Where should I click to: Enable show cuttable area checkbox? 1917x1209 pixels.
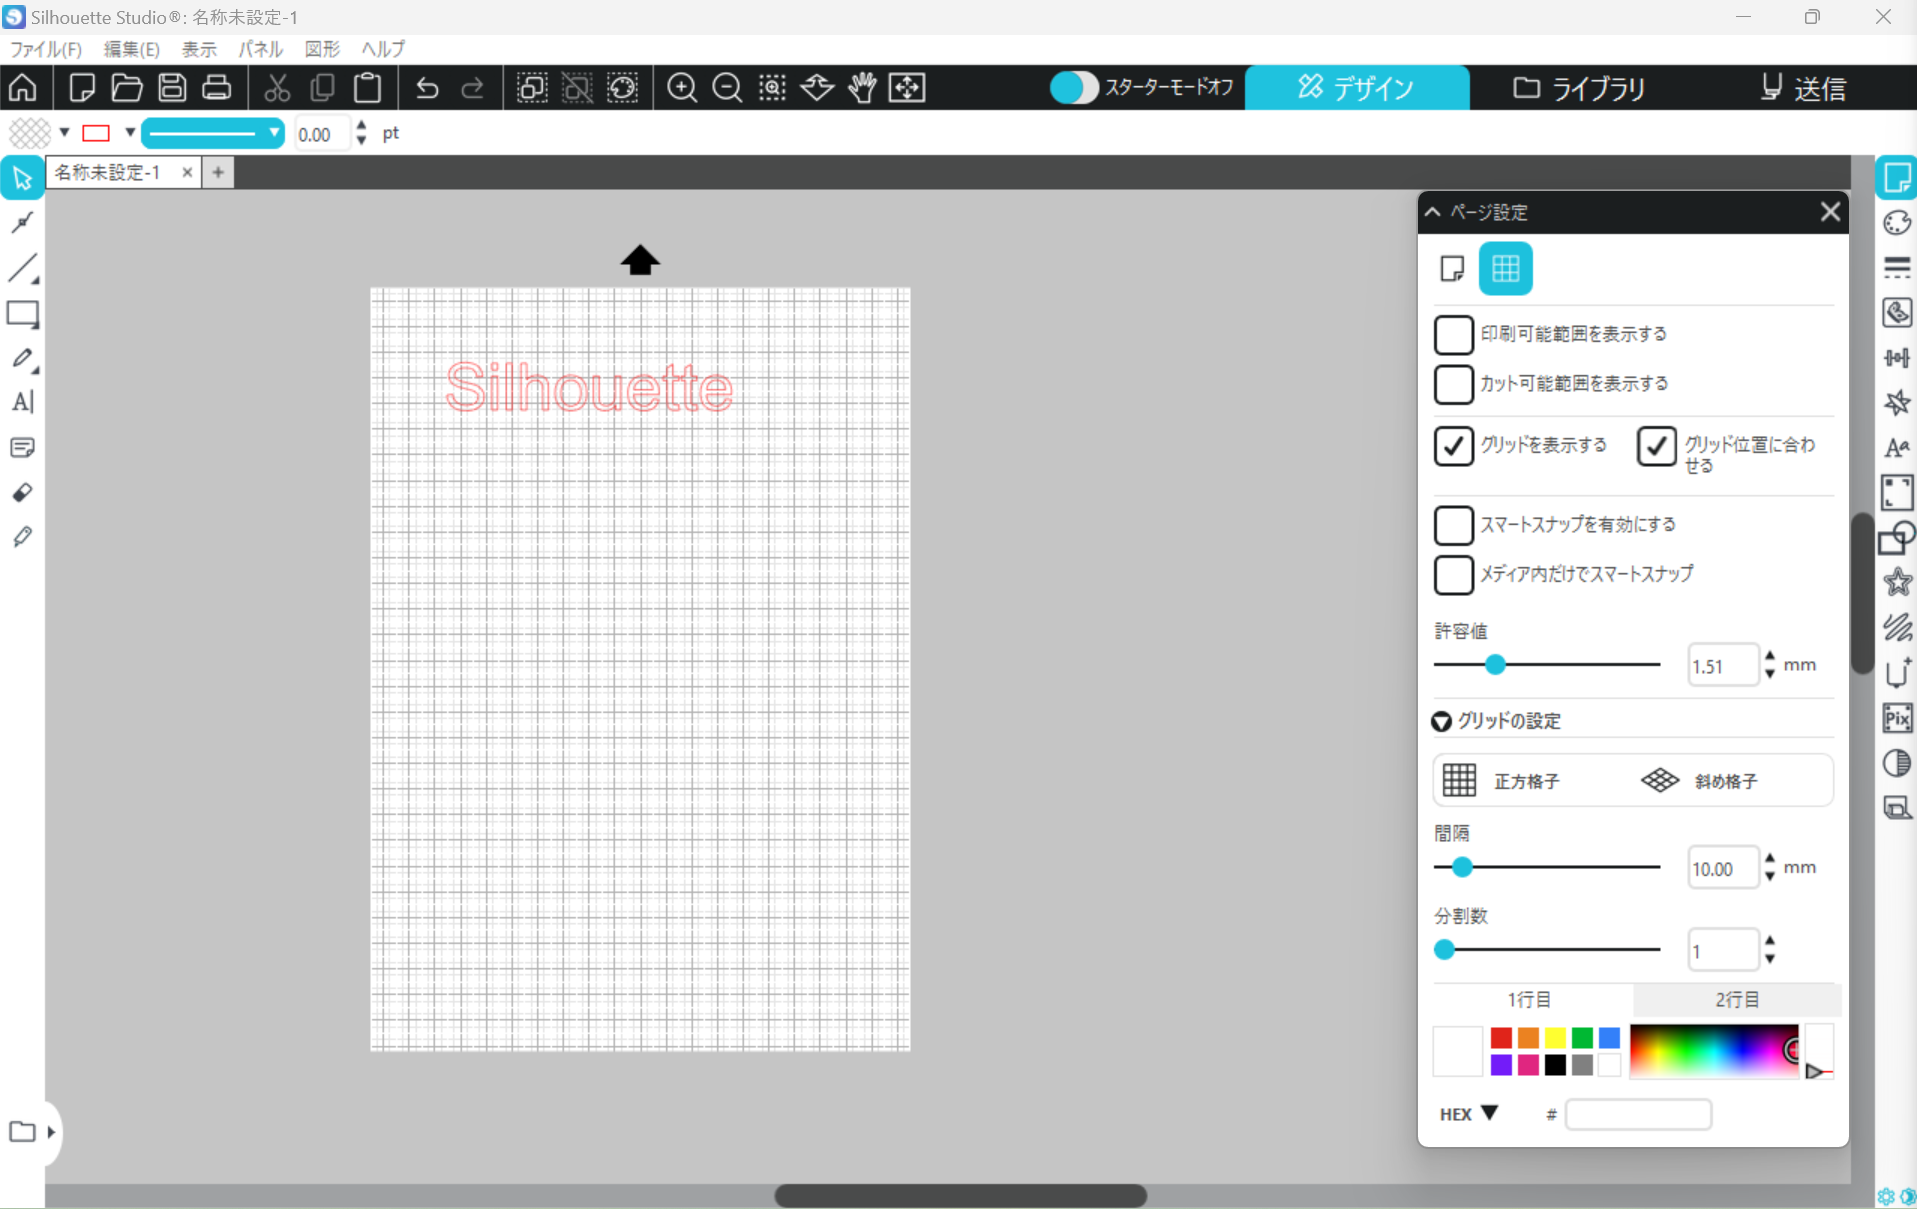point(1453,384)
